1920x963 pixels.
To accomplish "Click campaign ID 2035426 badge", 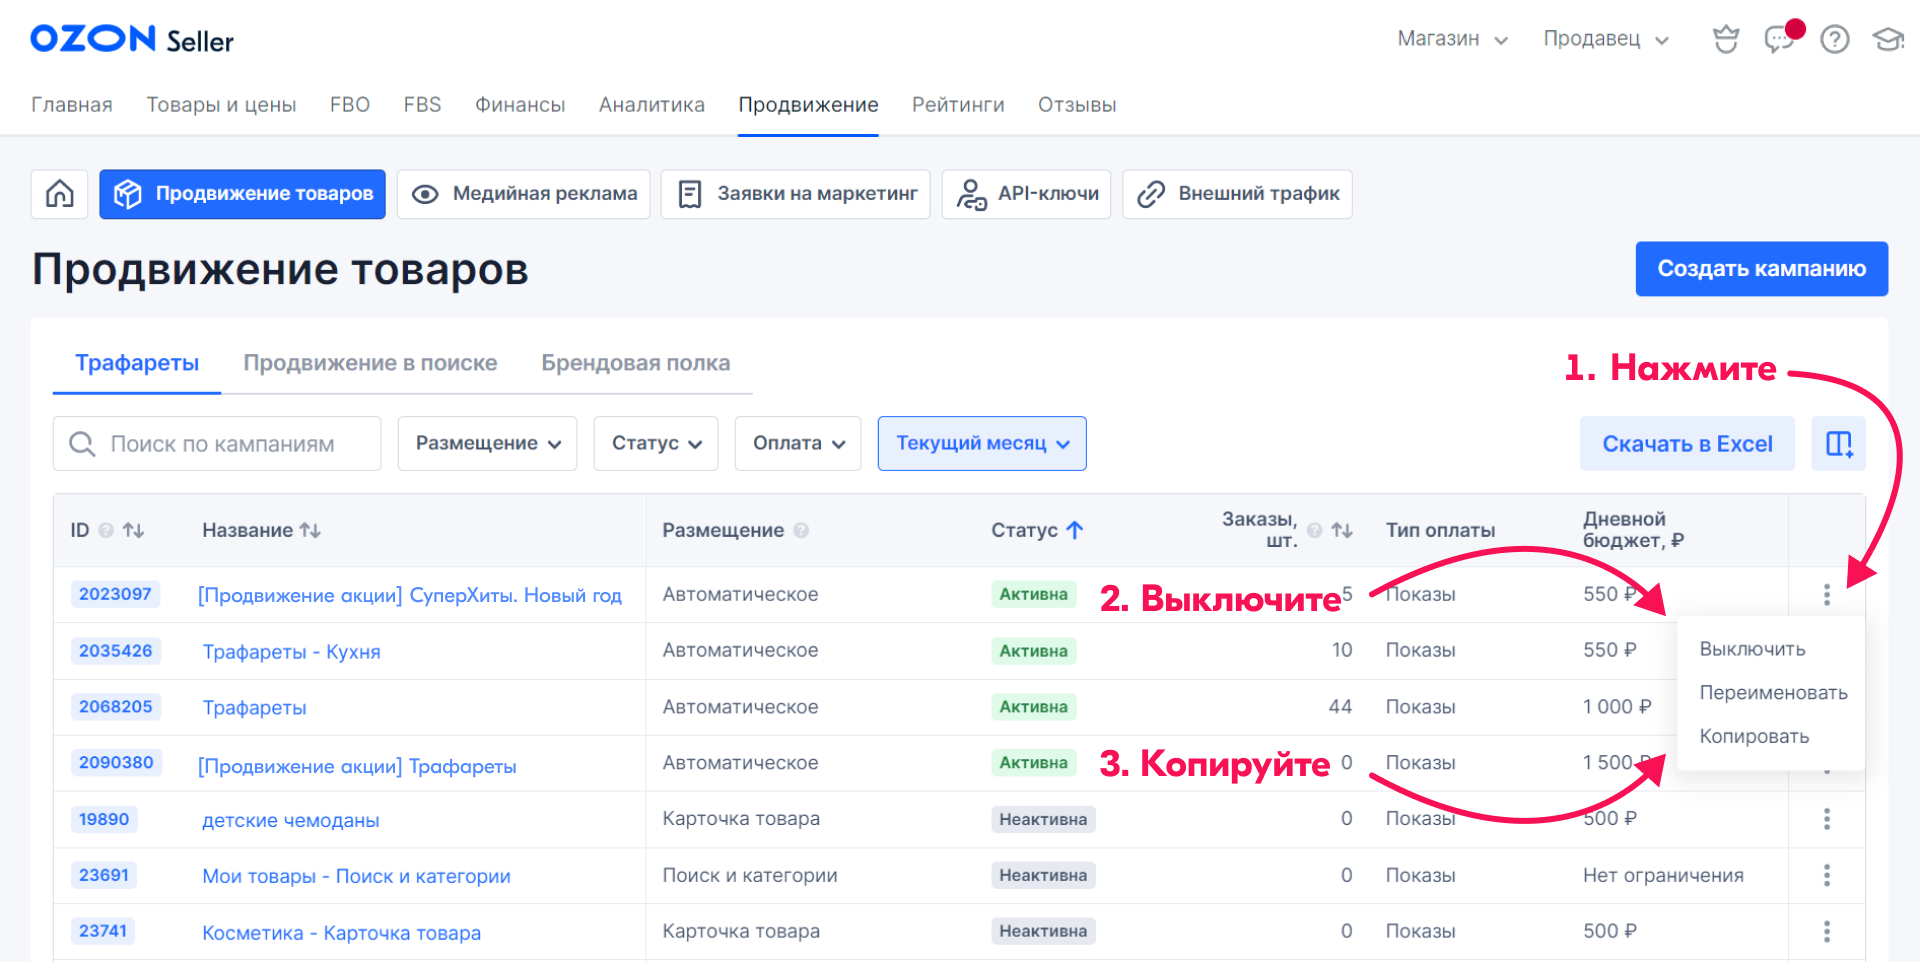I will tap(116, 651).
